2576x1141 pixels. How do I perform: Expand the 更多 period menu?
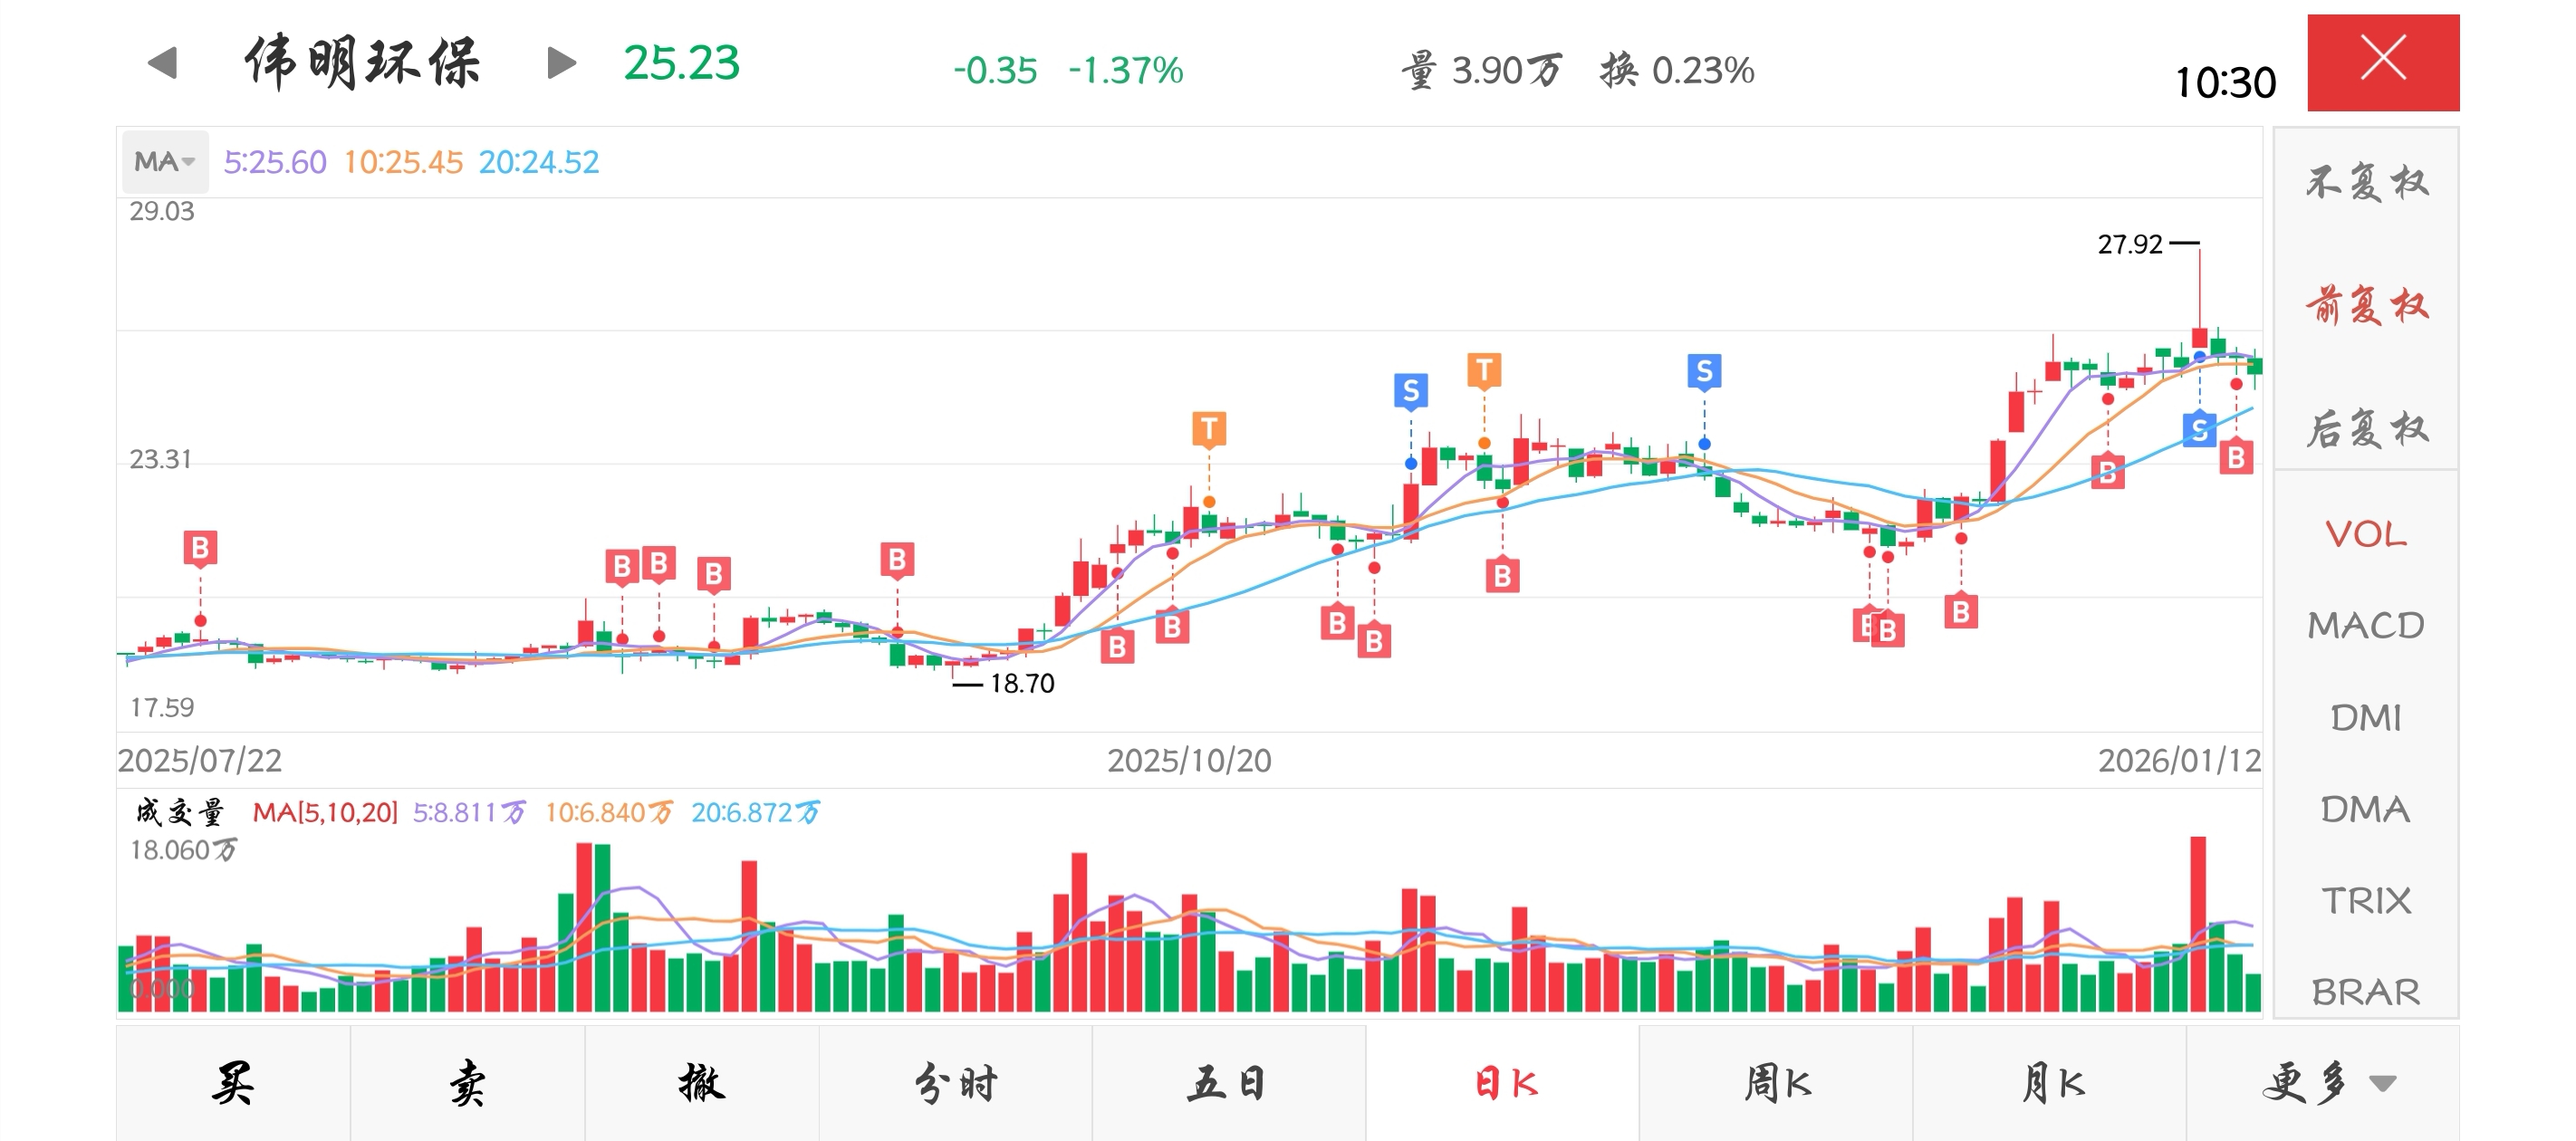click(x=2326, y=1083)
